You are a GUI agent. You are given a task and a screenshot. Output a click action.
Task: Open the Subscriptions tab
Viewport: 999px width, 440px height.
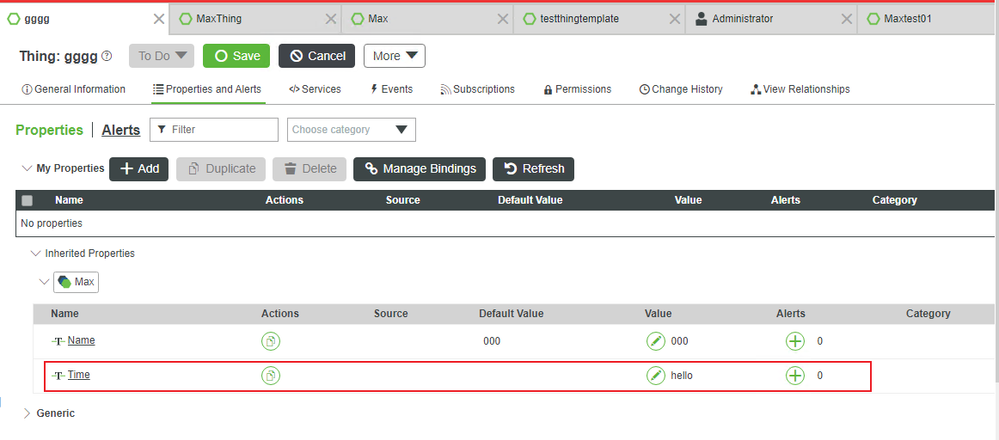pyautogui.click(x=478, y=89)
